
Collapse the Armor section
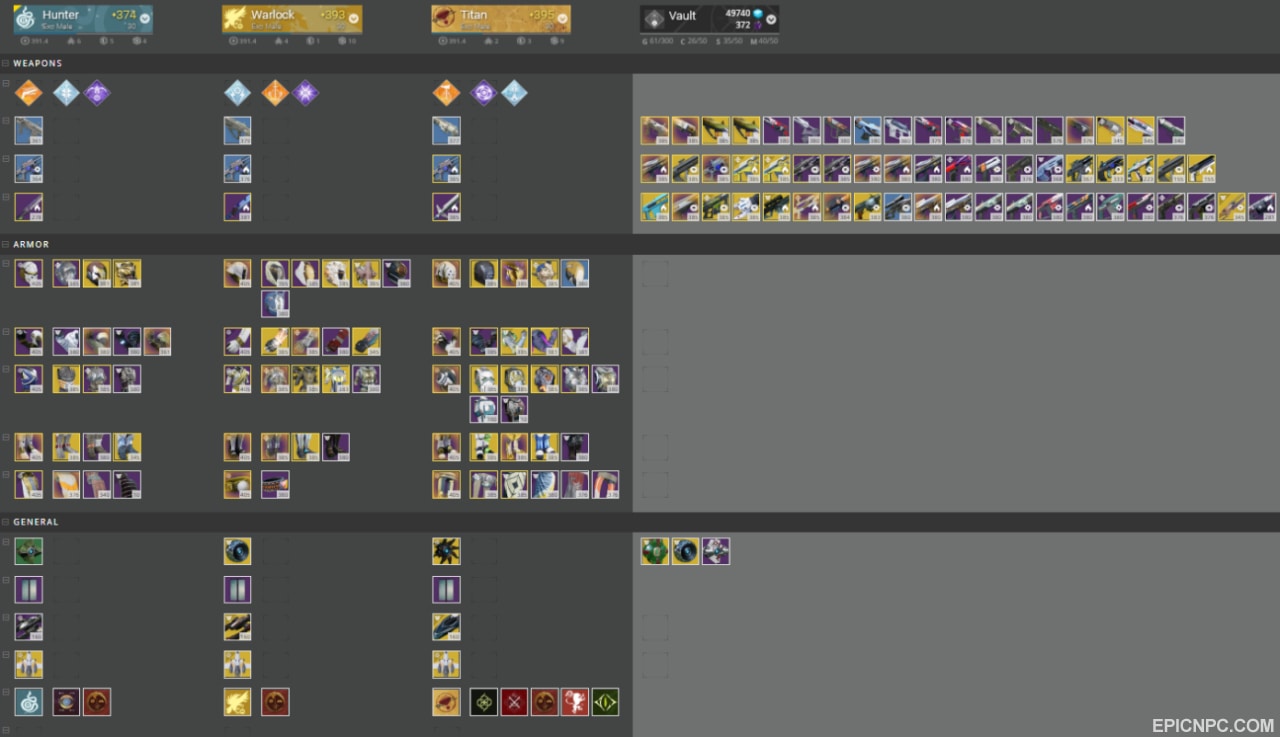(x=6, y=244)
